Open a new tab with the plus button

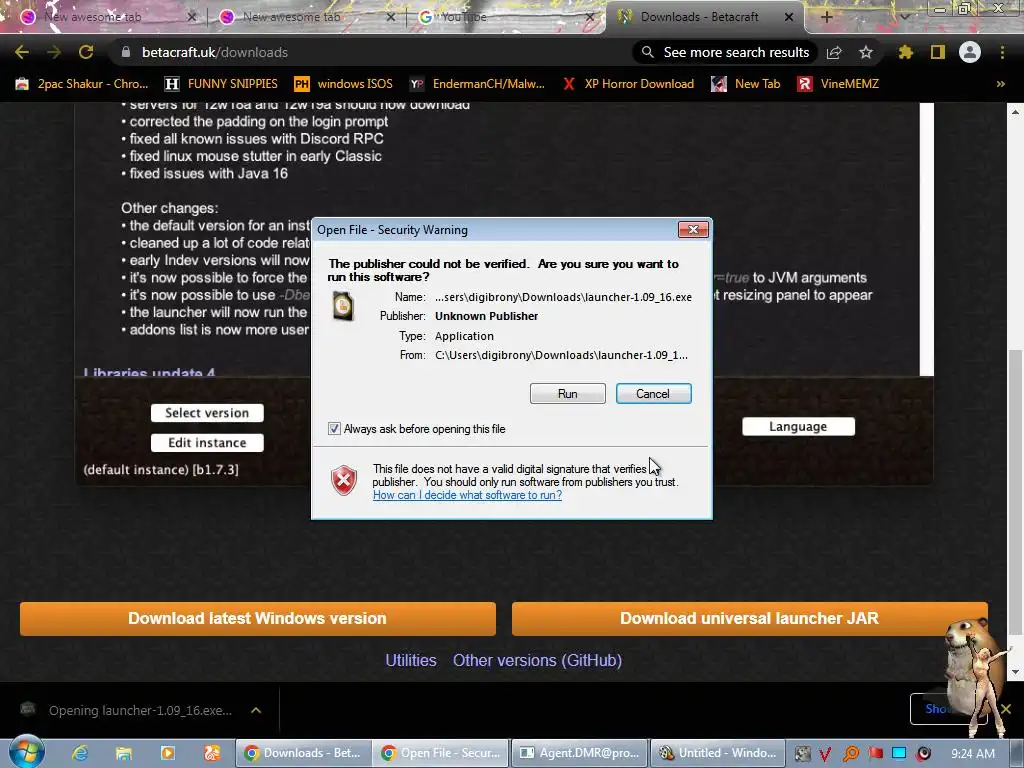[x=827, y=17]
